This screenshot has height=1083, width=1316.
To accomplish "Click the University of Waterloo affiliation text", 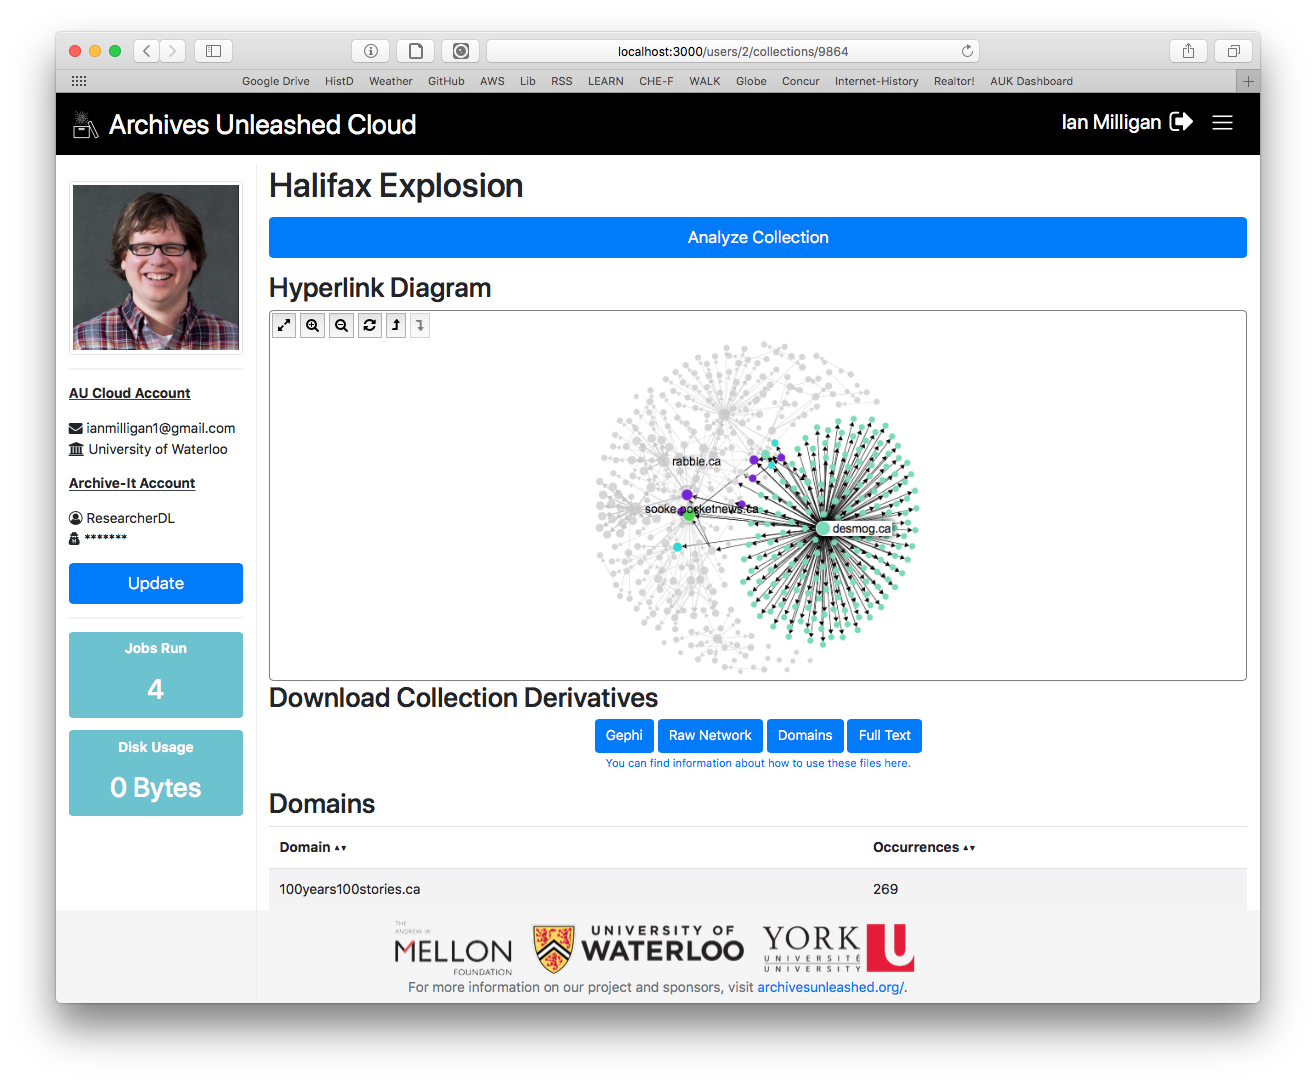I will (x=158, y=449).
